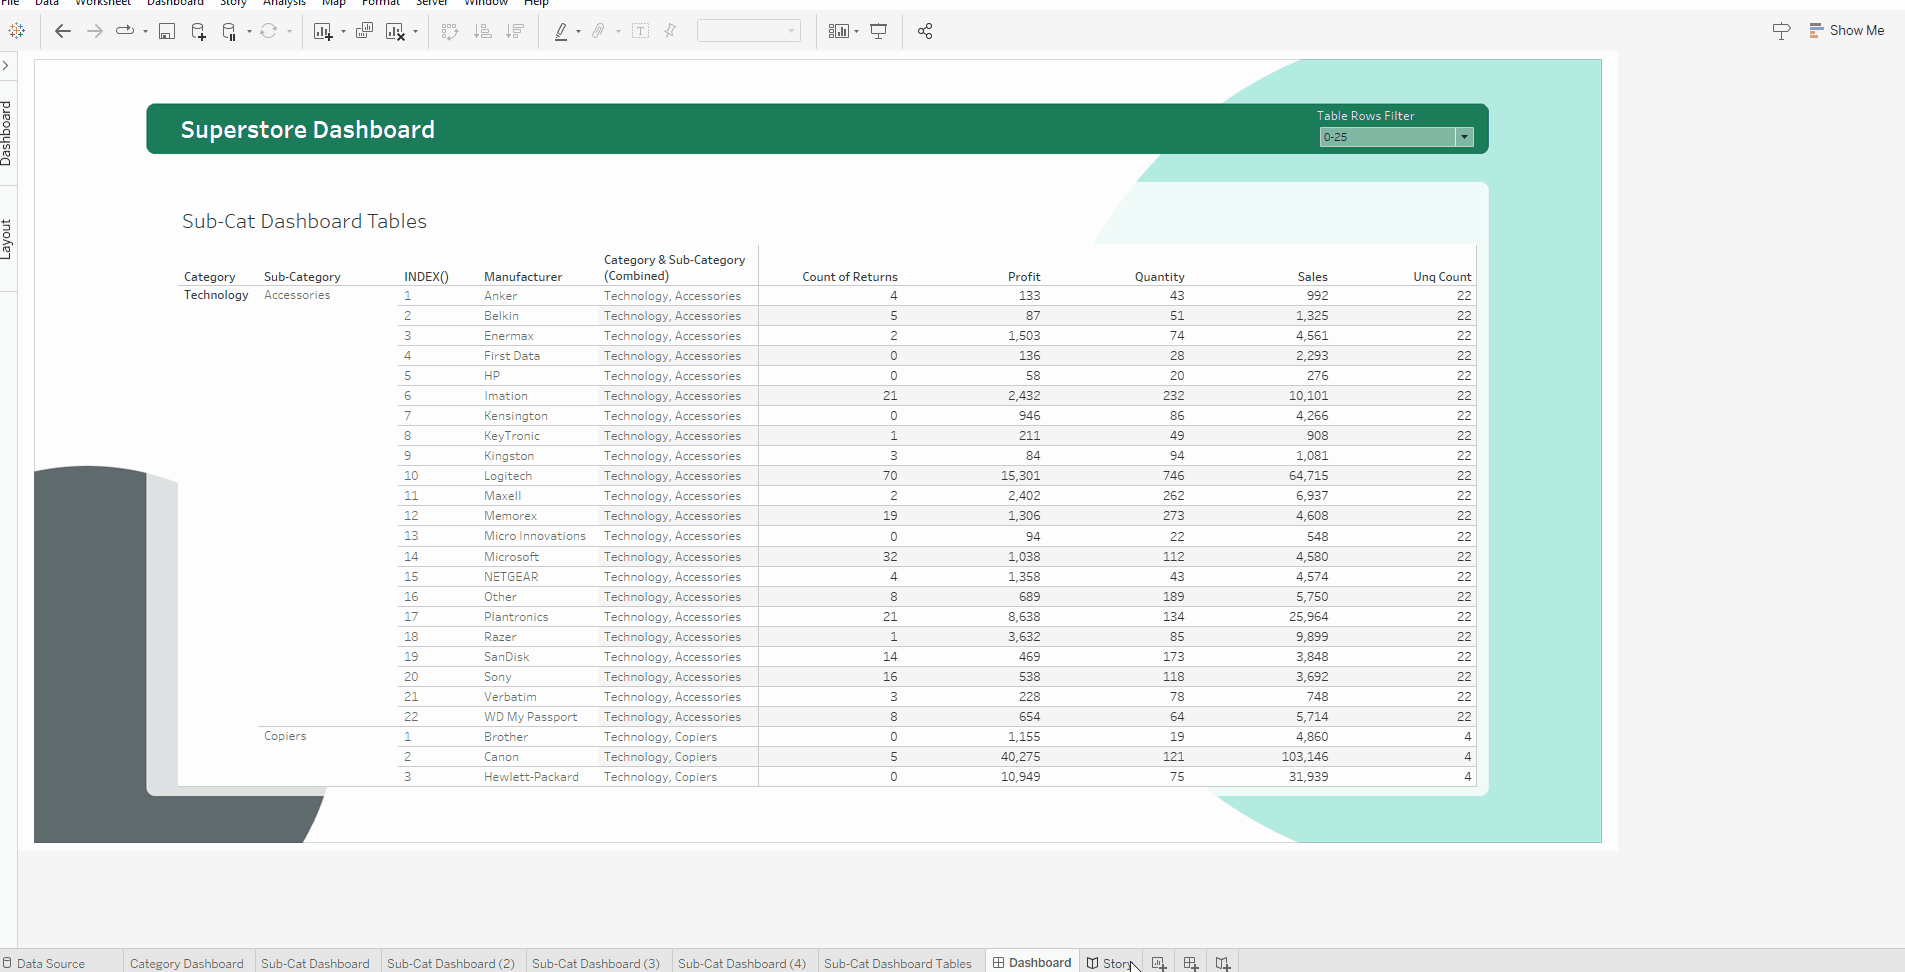This screenshot has height=972, width=1905.
Task: Click the Share Workbook toolbar icon
Action: click(925, 31)
